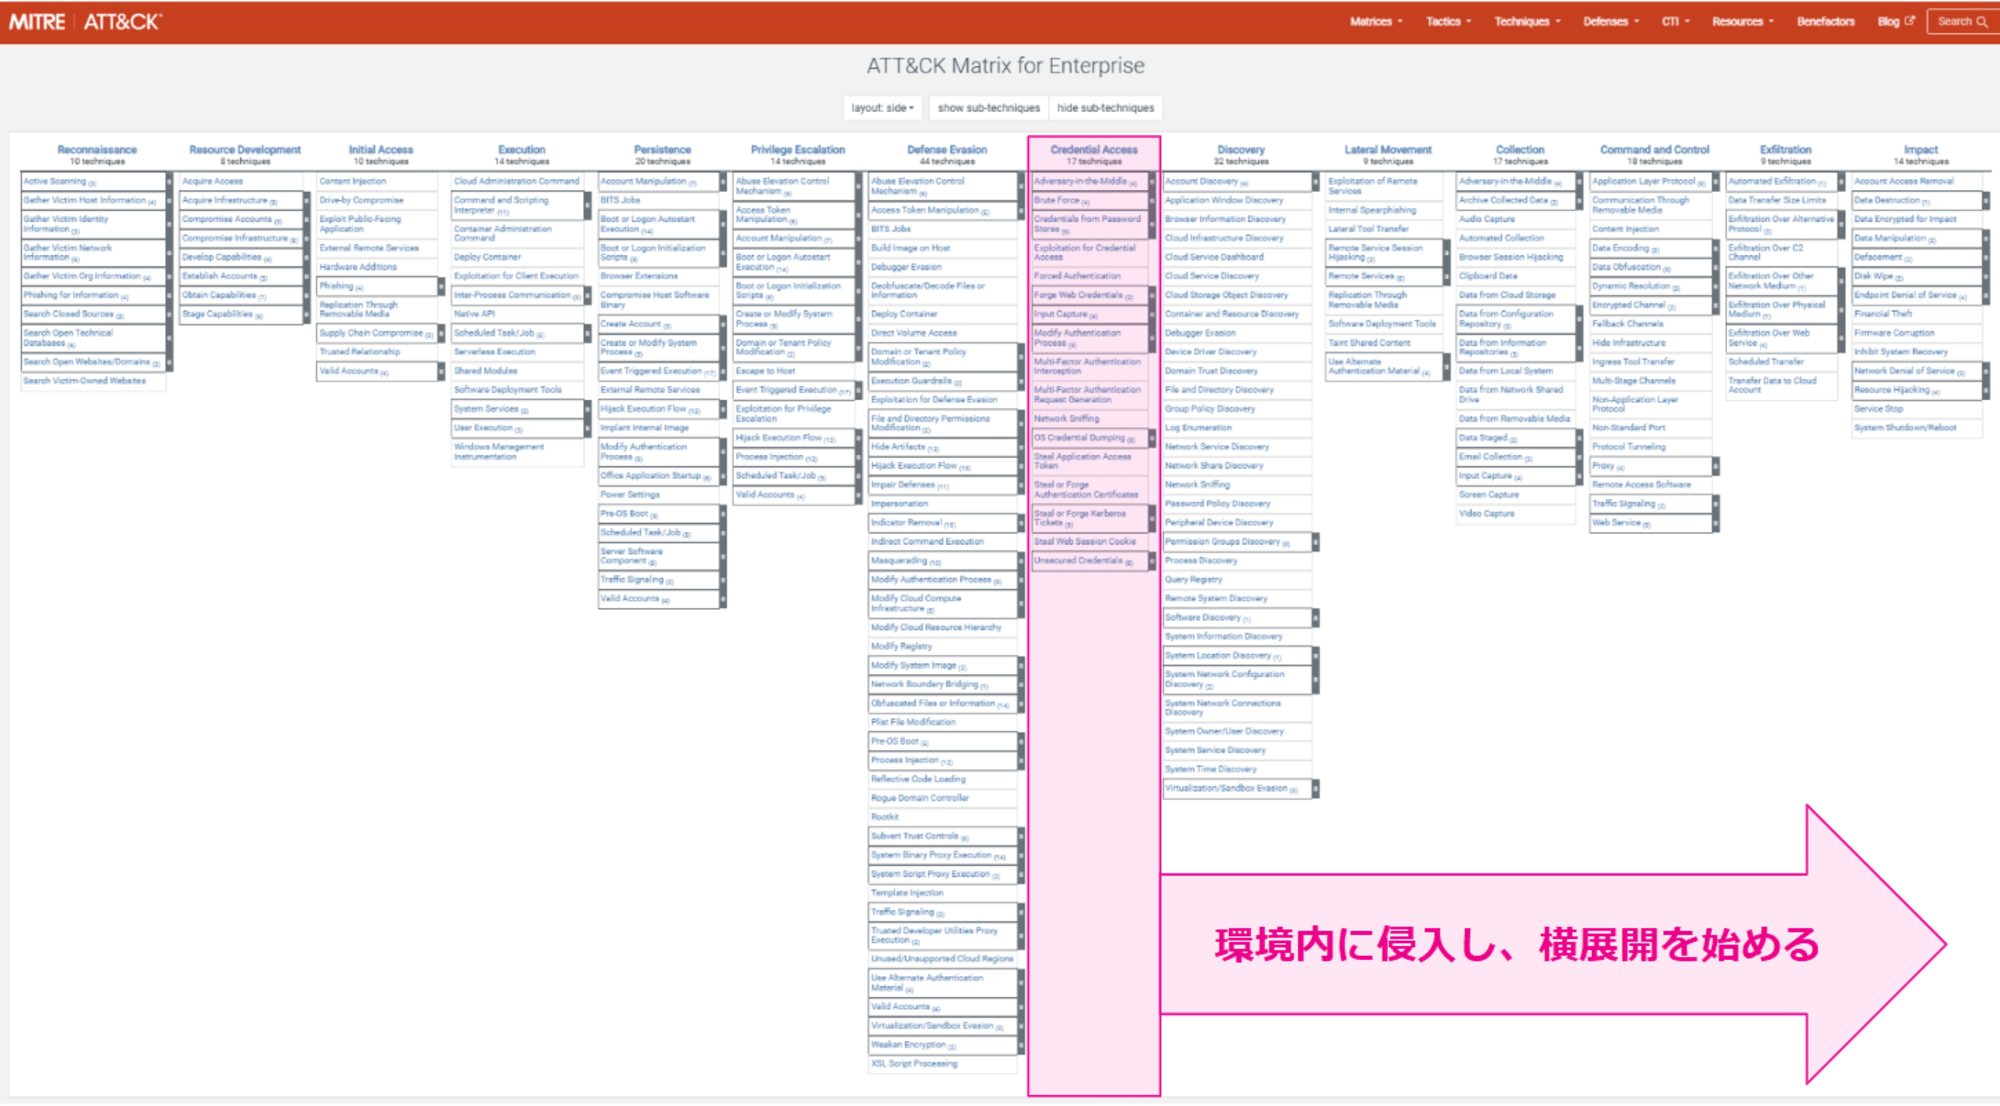Open the Persistence tactic header
2000x1106 pixels.
tap(662, 150)
